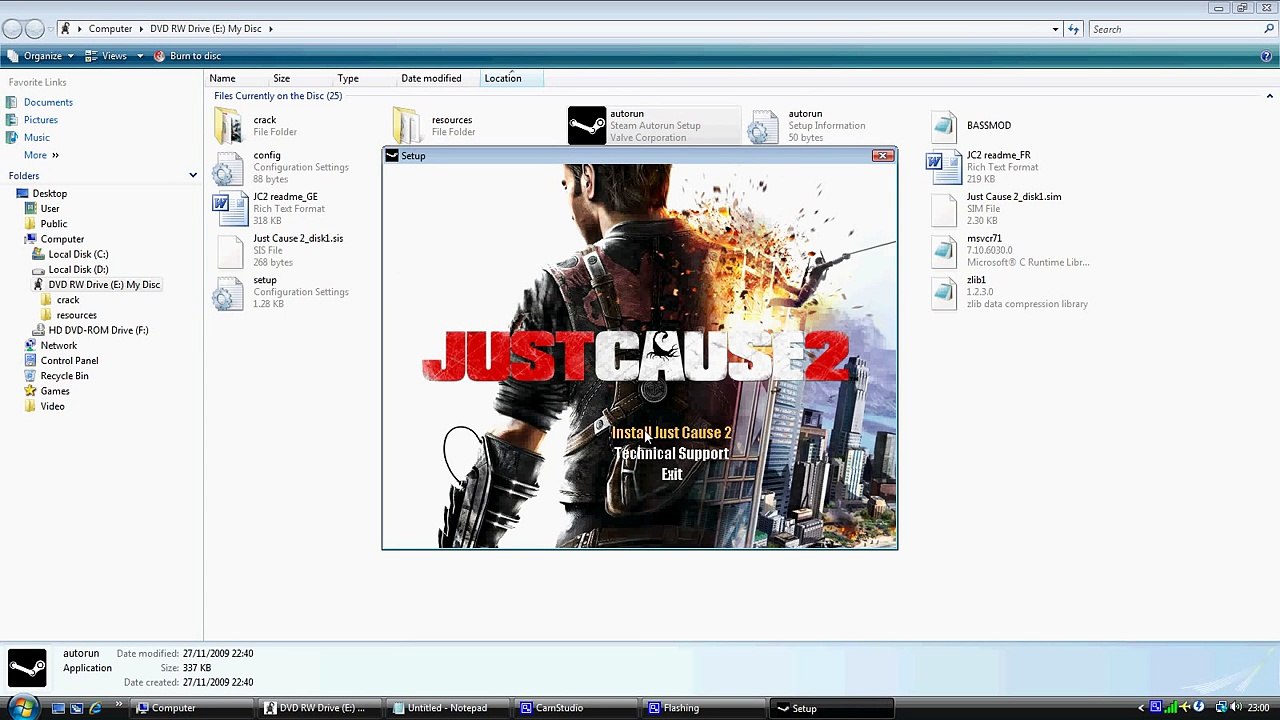Select autorun Setup Information file icon
The width and height of the screenshot is (1280, 720).
tap(763, 126)
